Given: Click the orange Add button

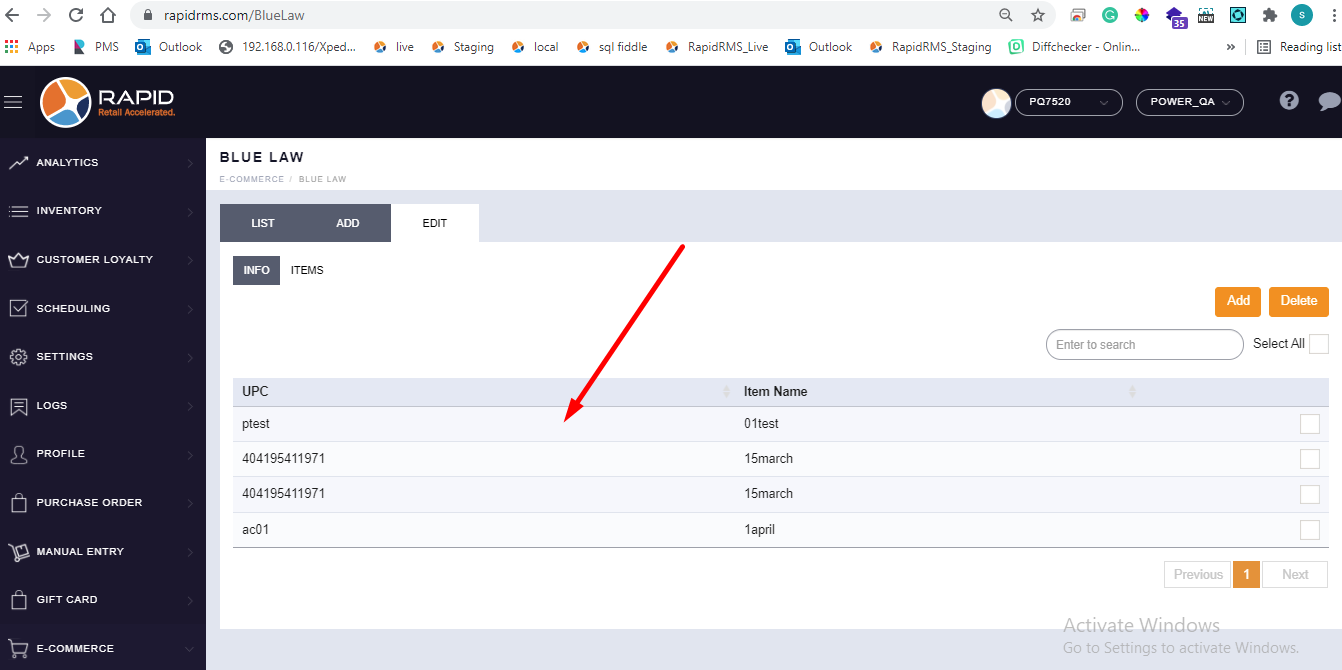Looking at the screenshot, I should point(1238,301).
